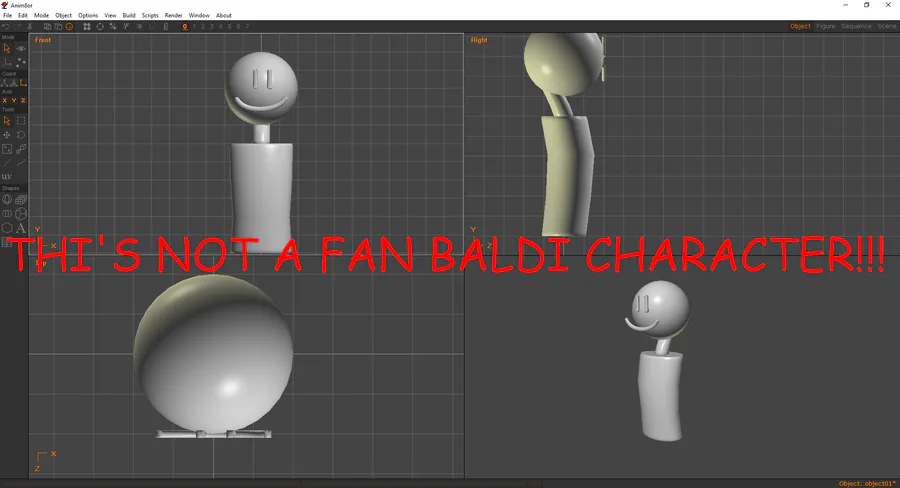Image resolution: width=900 pixels, height=488 pixels.
Task: Open the About menu
Action: coord(224,16)
